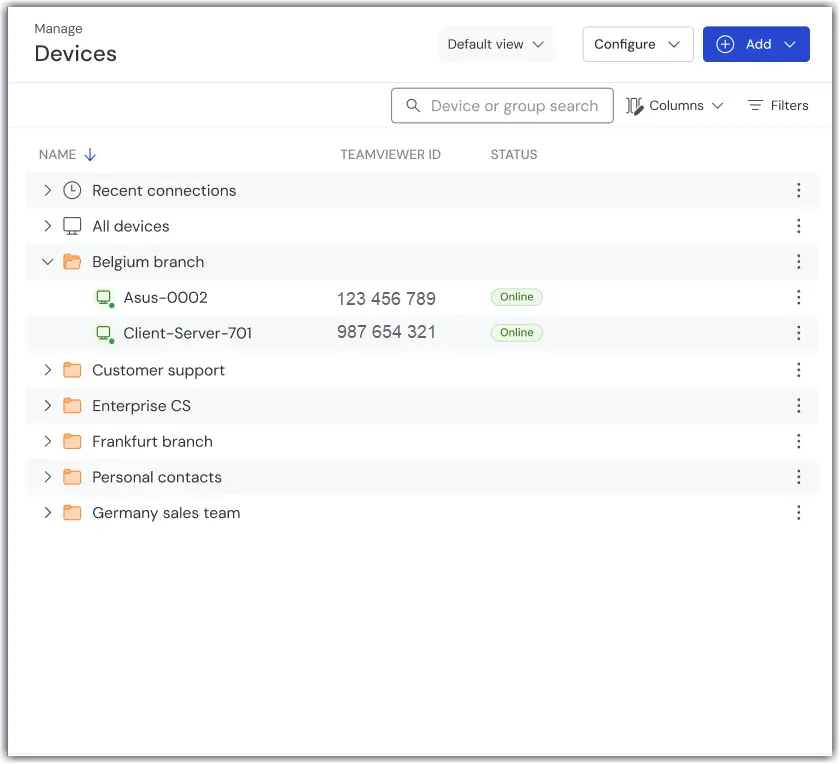Viewport: 840px width, 764px height.
Task: Select the Client-Server-701 device name
Action: pos(188,333)
